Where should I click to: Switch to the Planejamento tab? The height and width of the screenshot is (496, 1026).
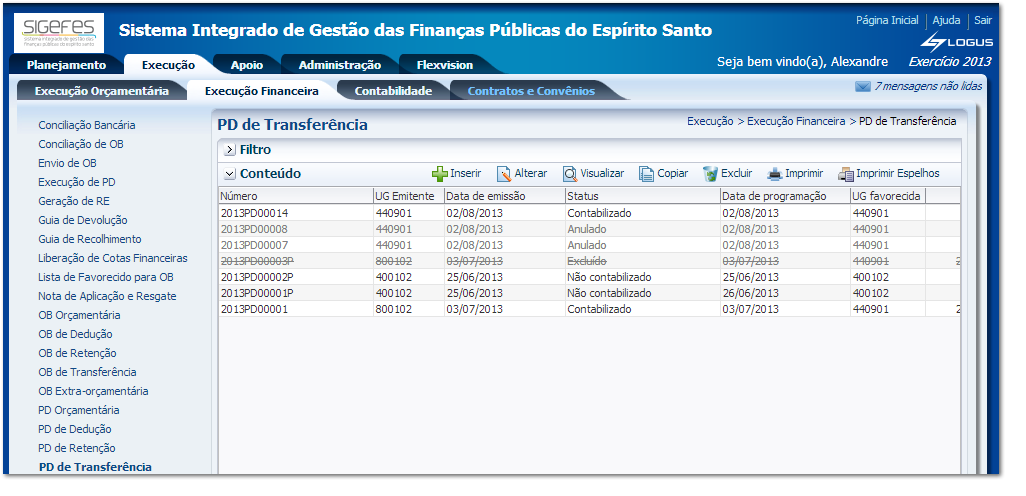point(66,65)
